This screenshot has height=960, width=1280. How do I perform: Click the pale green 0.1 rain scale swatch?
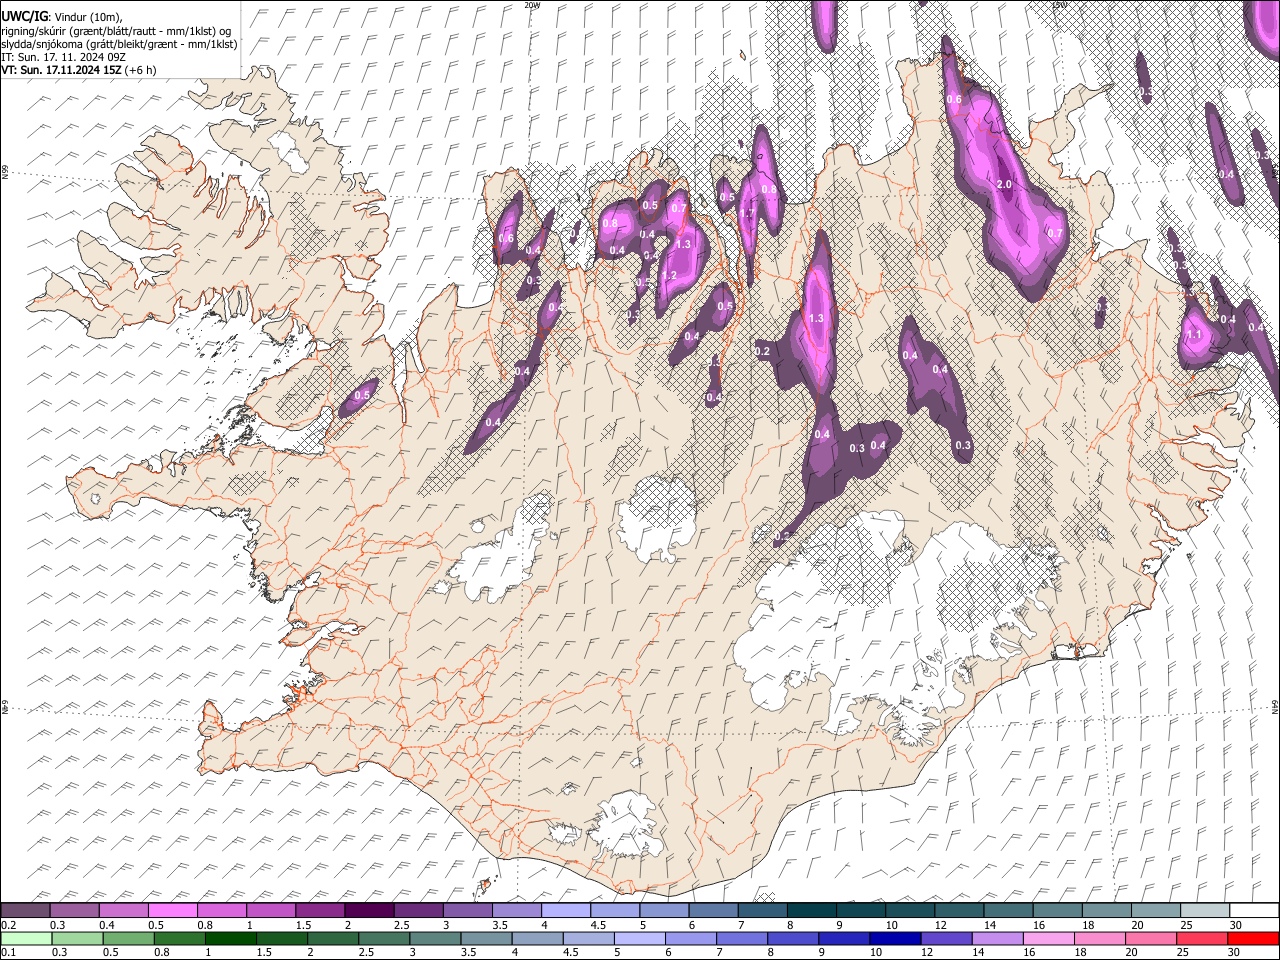(26, 939)
